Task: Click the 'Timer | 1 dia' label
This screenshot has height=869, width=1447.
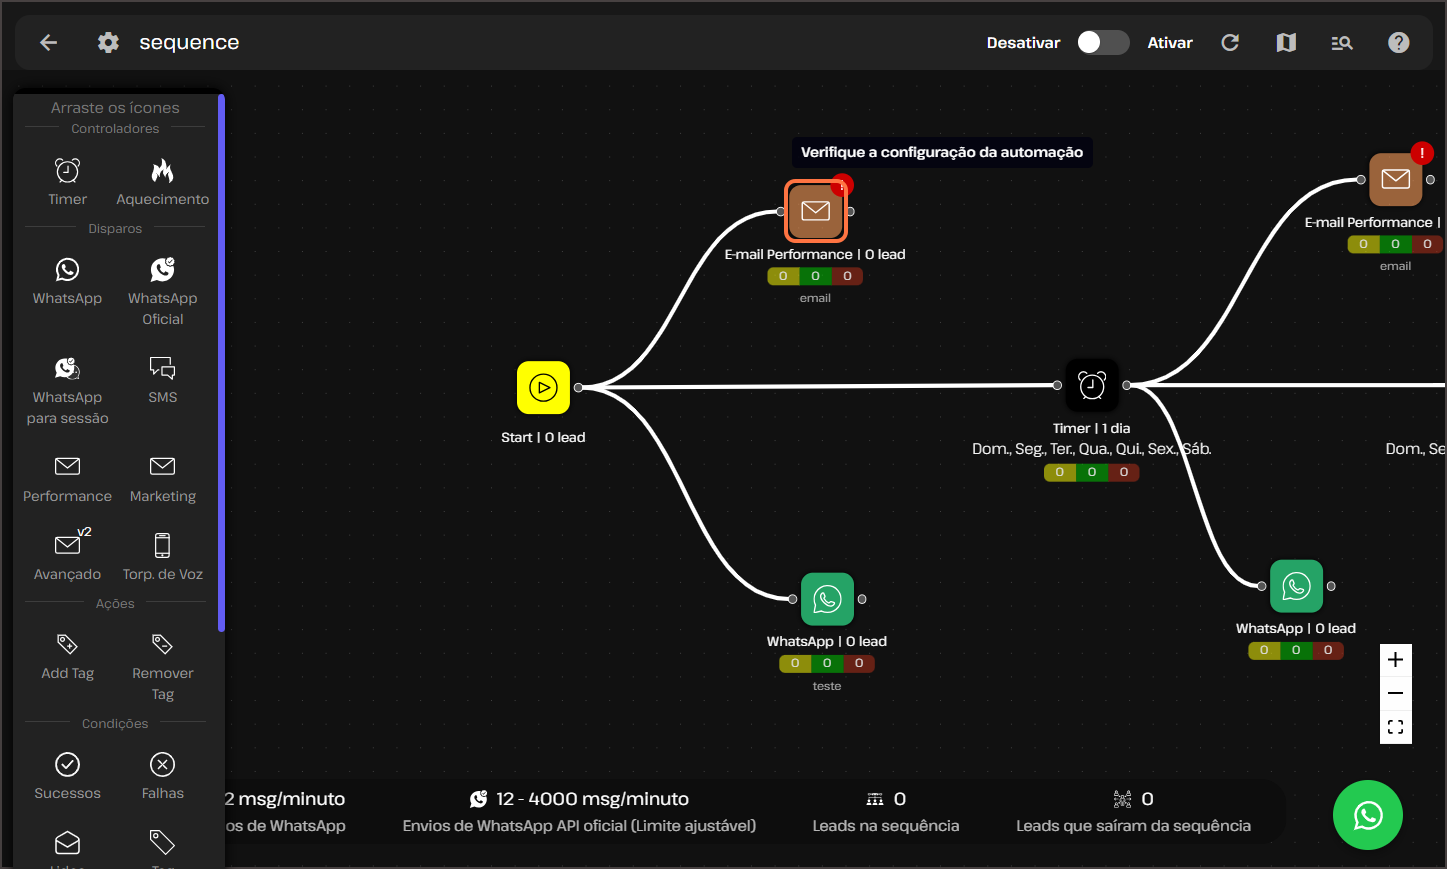Action: pos(1092,428)
